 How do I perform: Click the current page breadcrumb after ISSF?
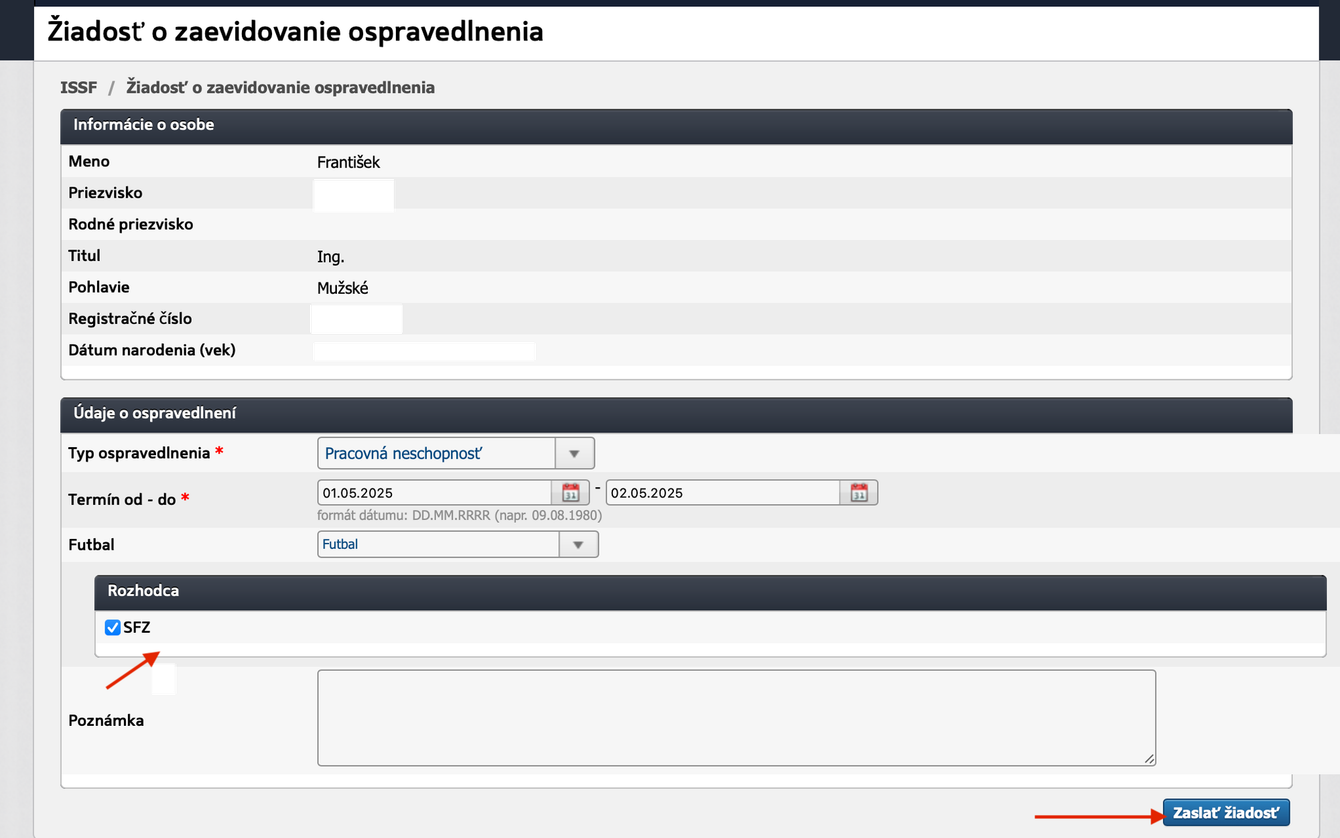(280, 87)
